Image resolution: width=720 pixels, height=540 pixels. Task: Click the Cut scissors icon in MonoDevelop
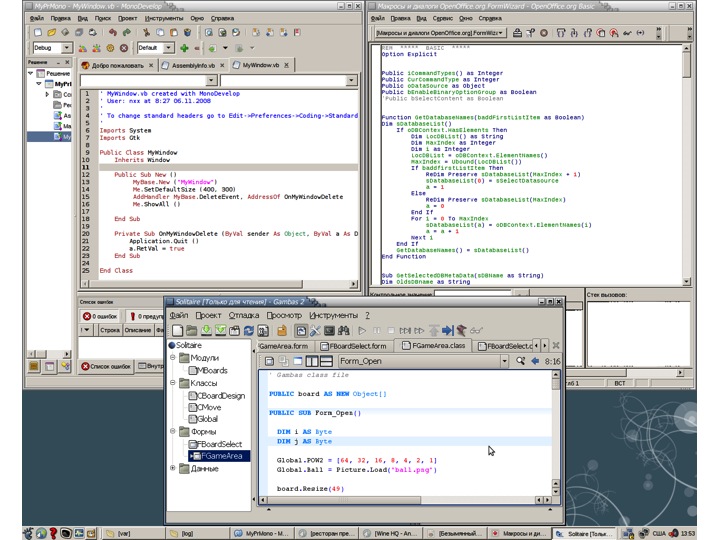[x=146, y=32]
